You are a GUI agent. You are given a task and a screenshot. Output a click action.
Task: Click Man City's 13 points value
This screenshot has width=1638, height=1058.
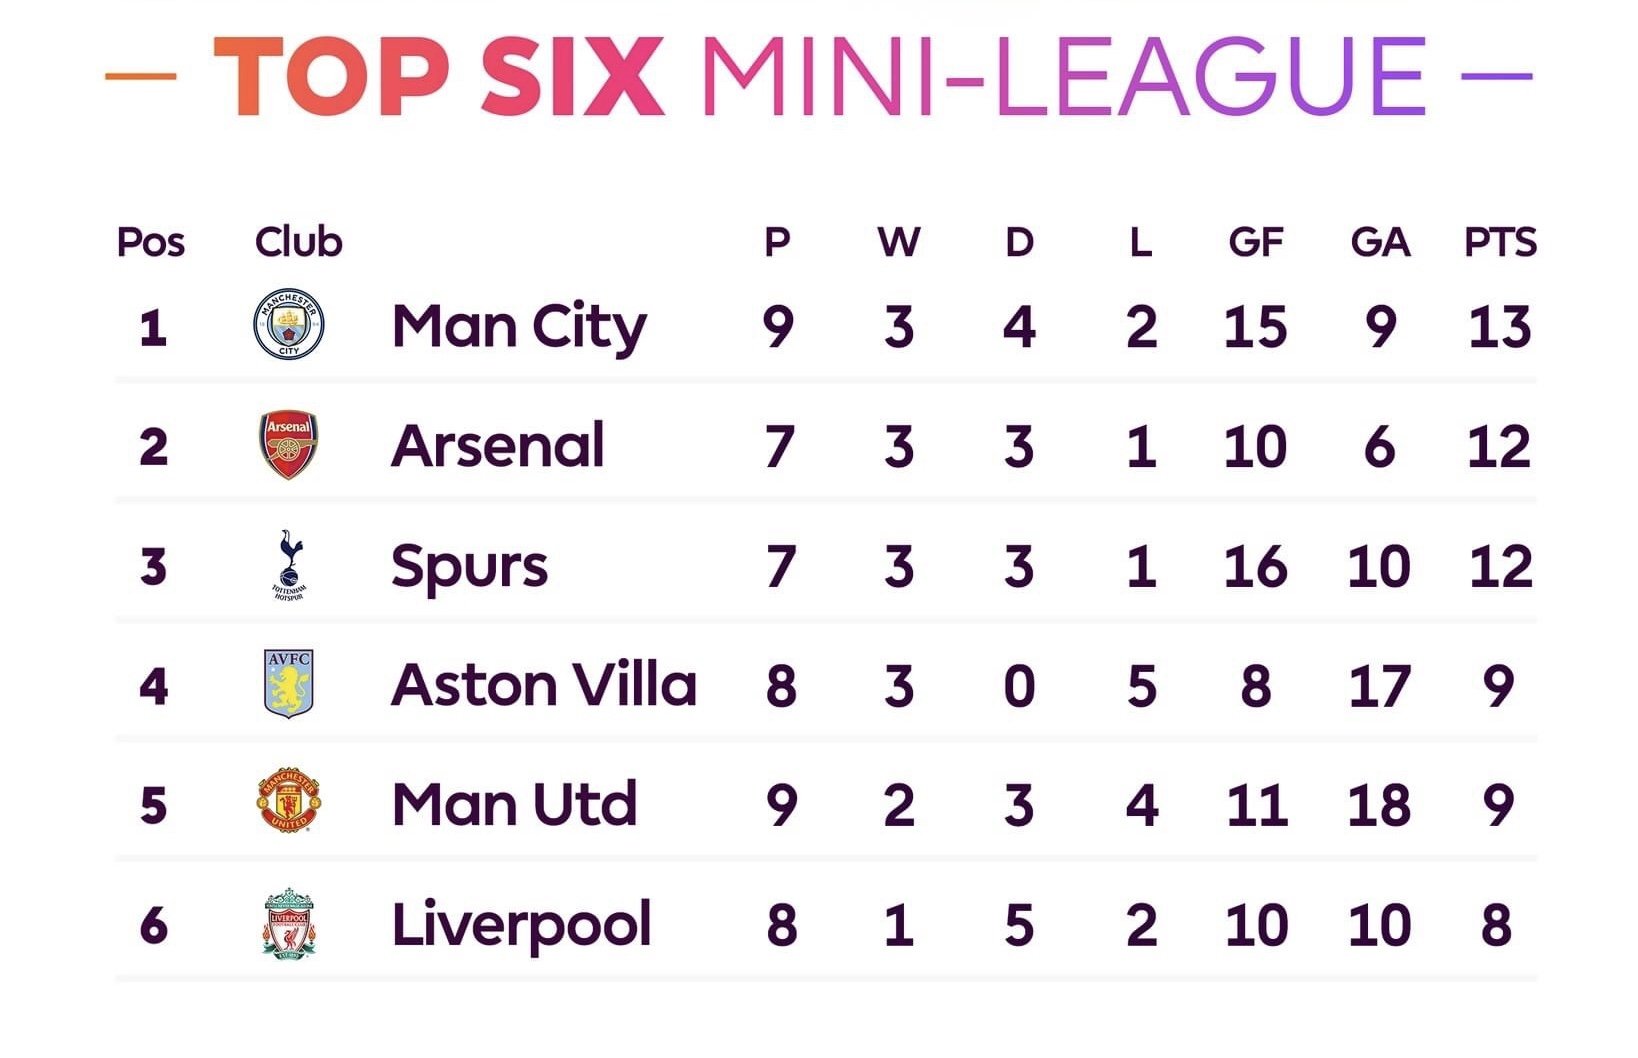pos(1499,327)
